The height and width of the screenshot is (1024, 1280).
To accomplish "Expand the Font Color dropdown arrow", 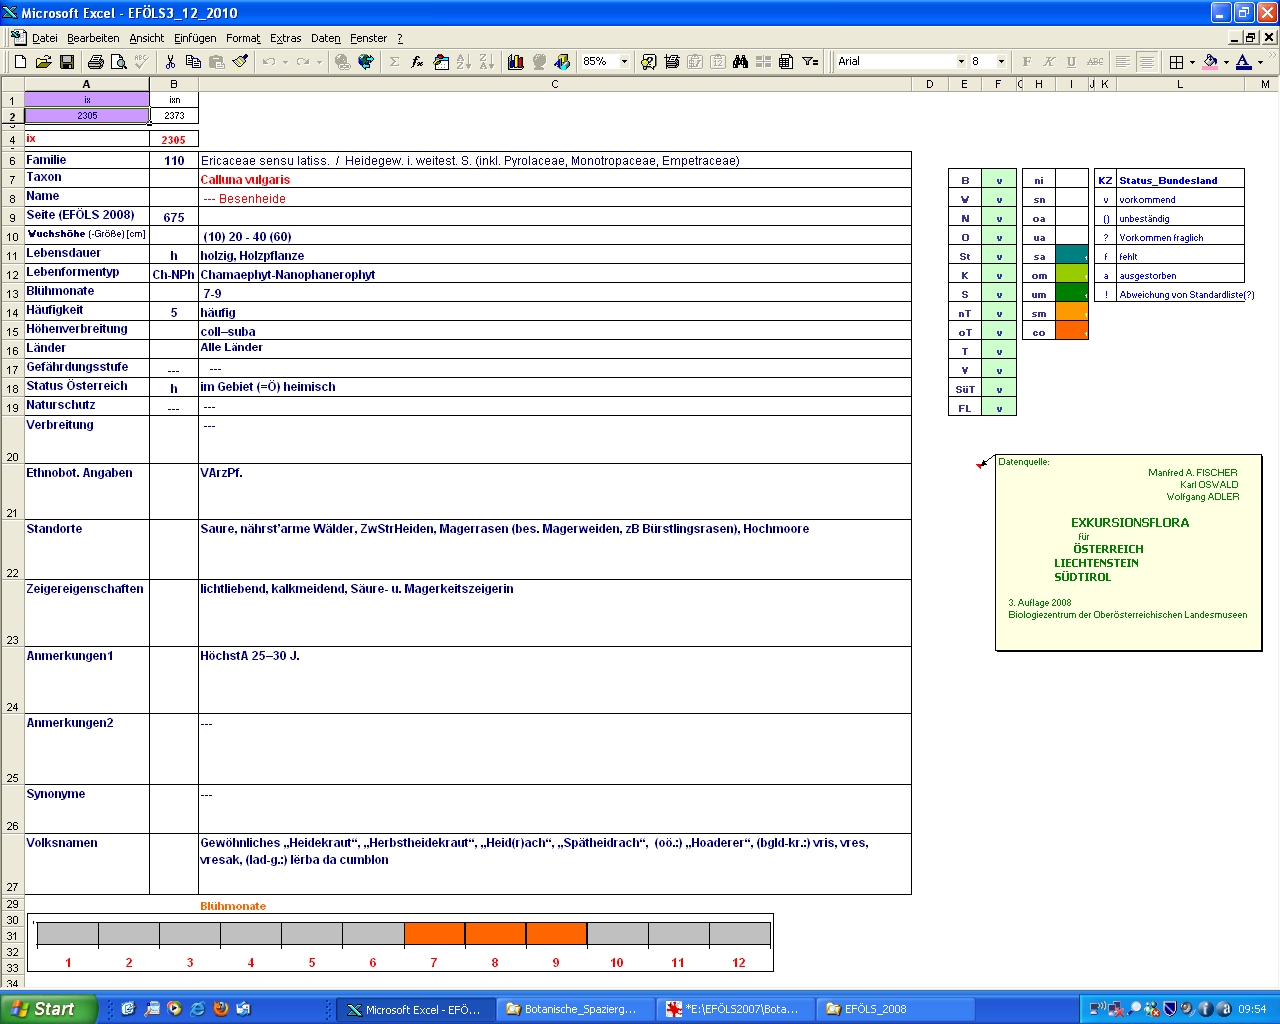I will [x=1260, y=62].
